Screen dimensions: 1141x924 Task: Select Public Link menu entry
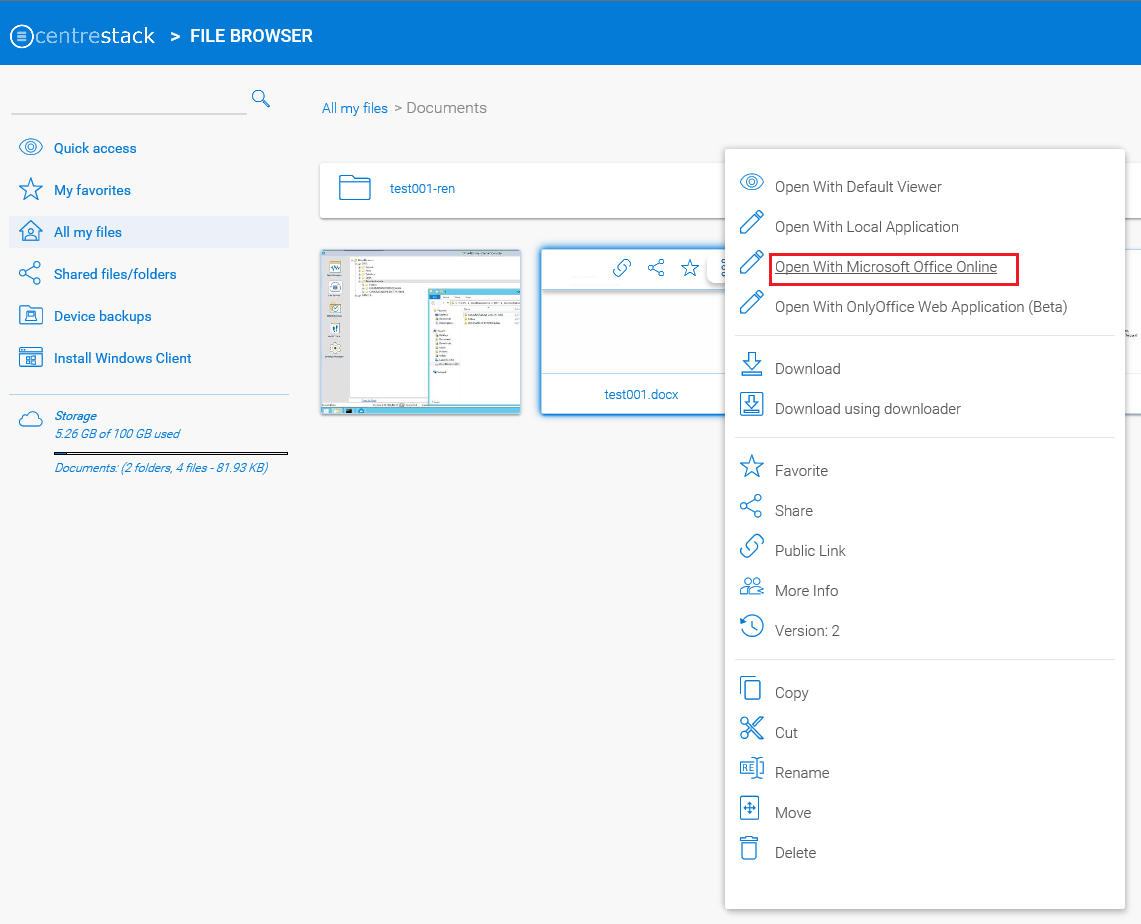pos(810,551)
